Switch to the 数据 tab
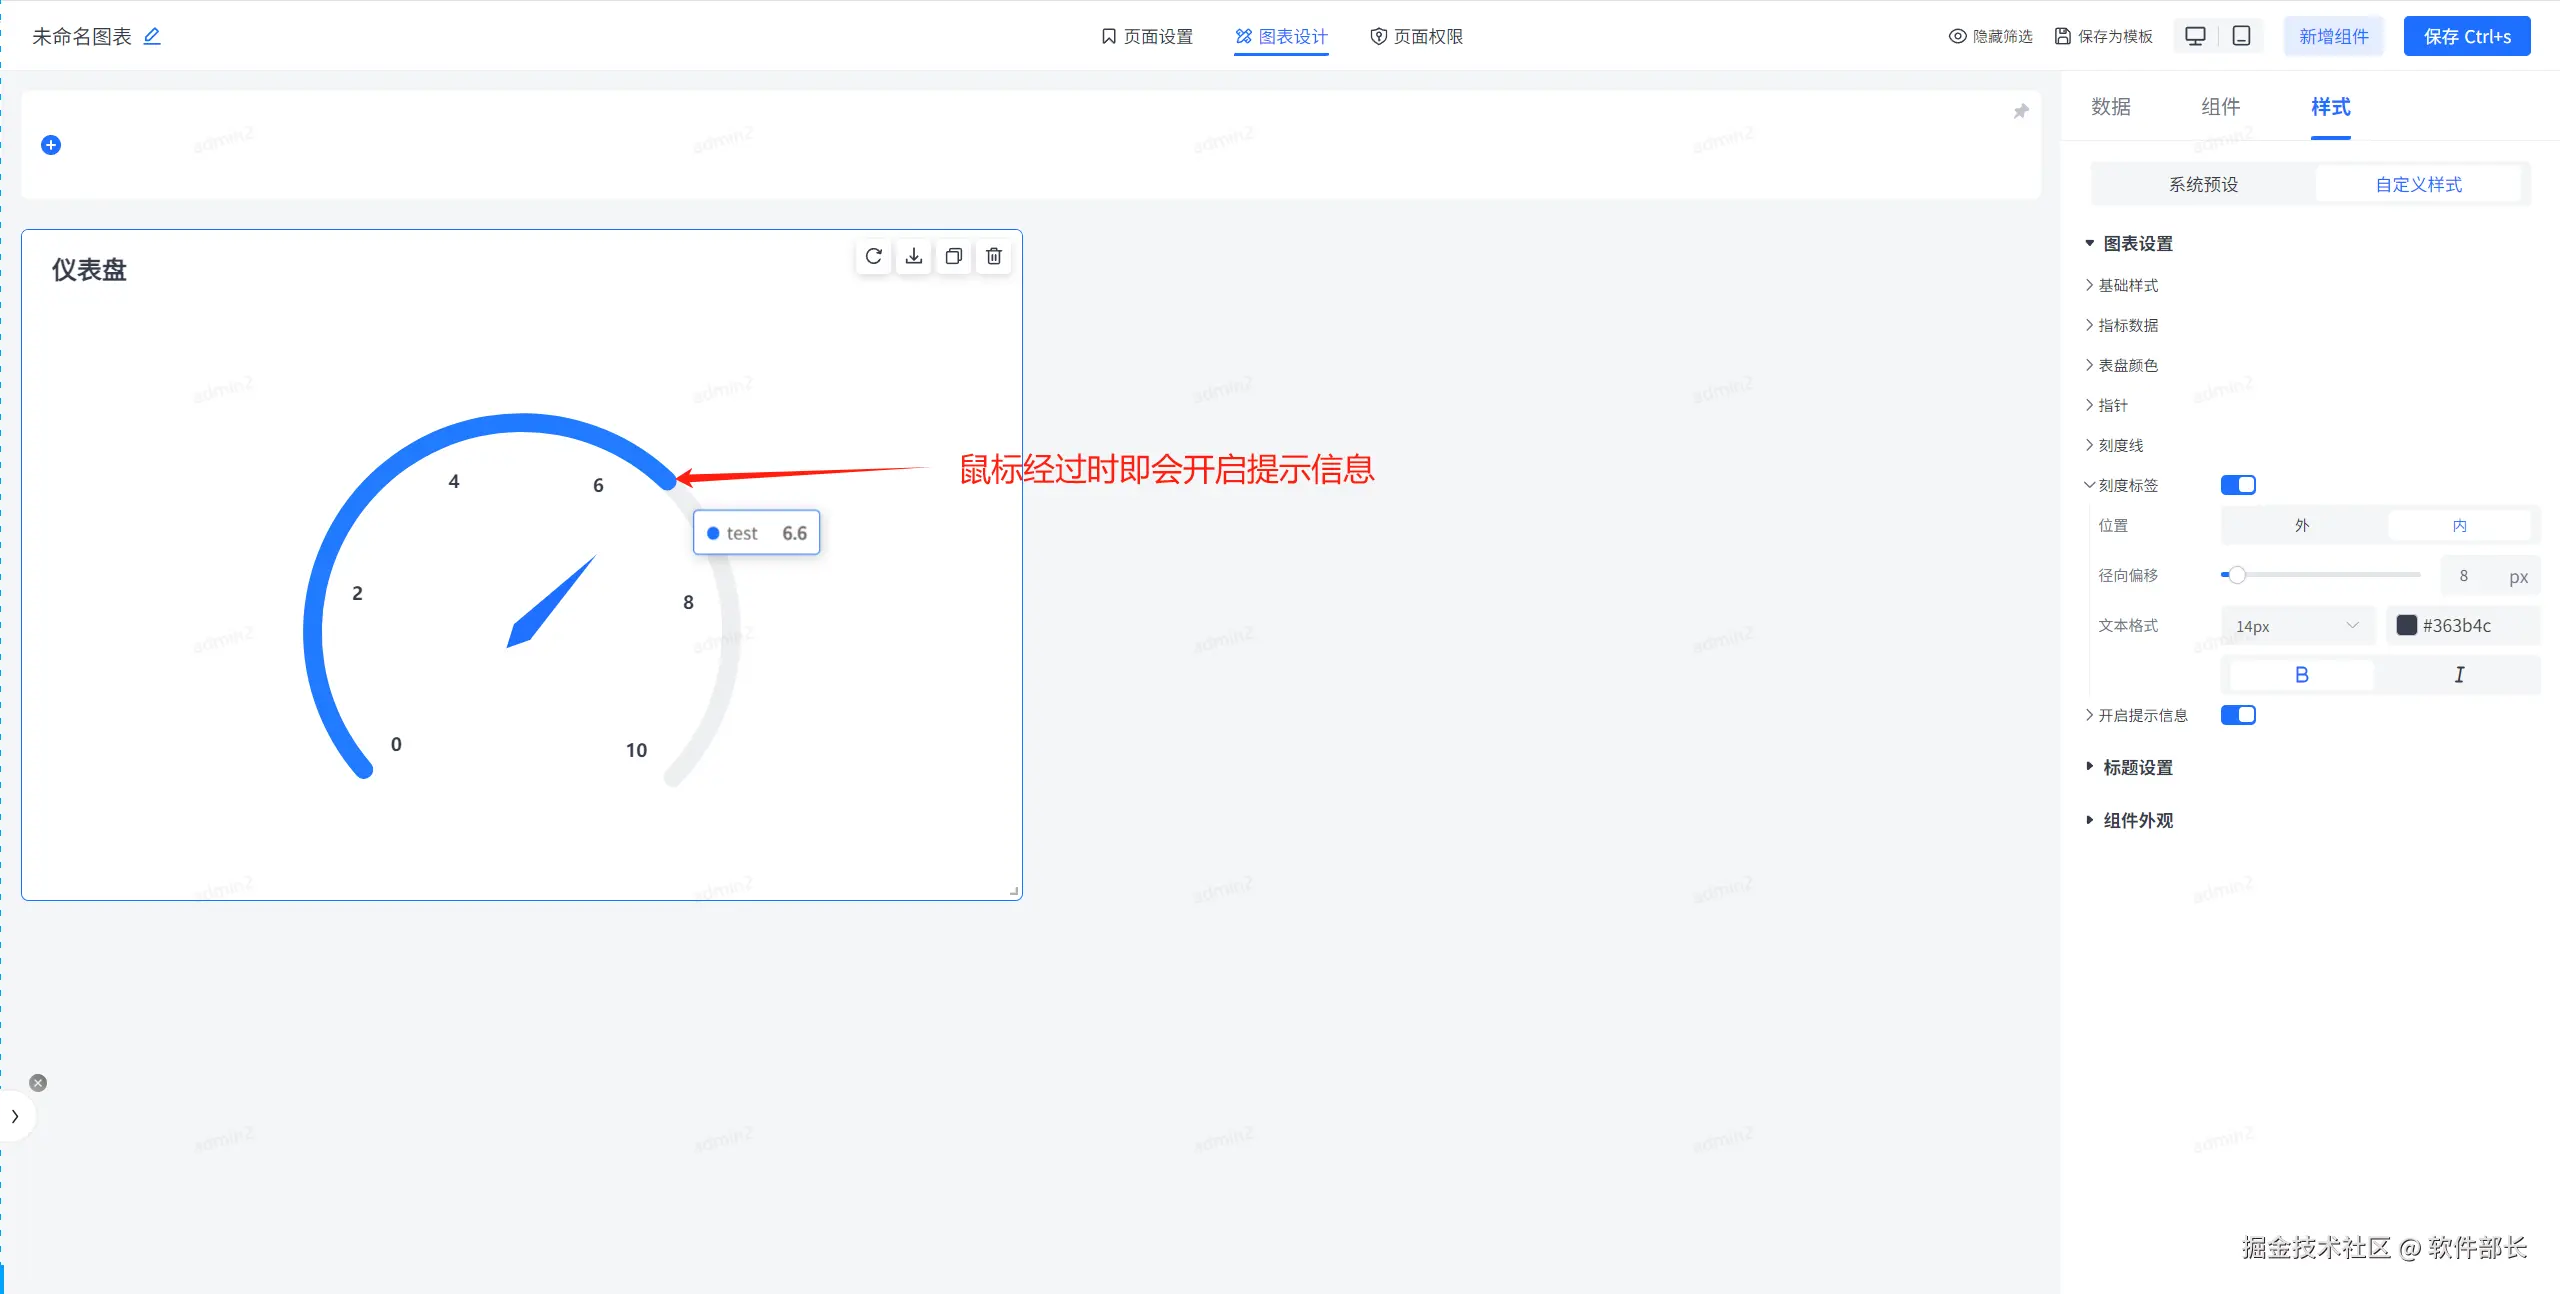This screenshot has height=1294, width=2560. (x=2111, y=107)
